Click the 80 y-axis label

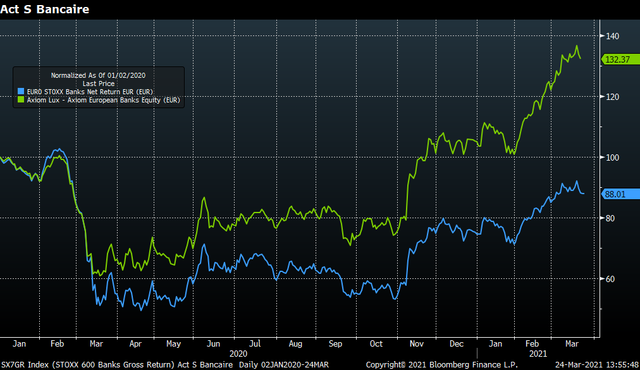click(x=611, y=219)
